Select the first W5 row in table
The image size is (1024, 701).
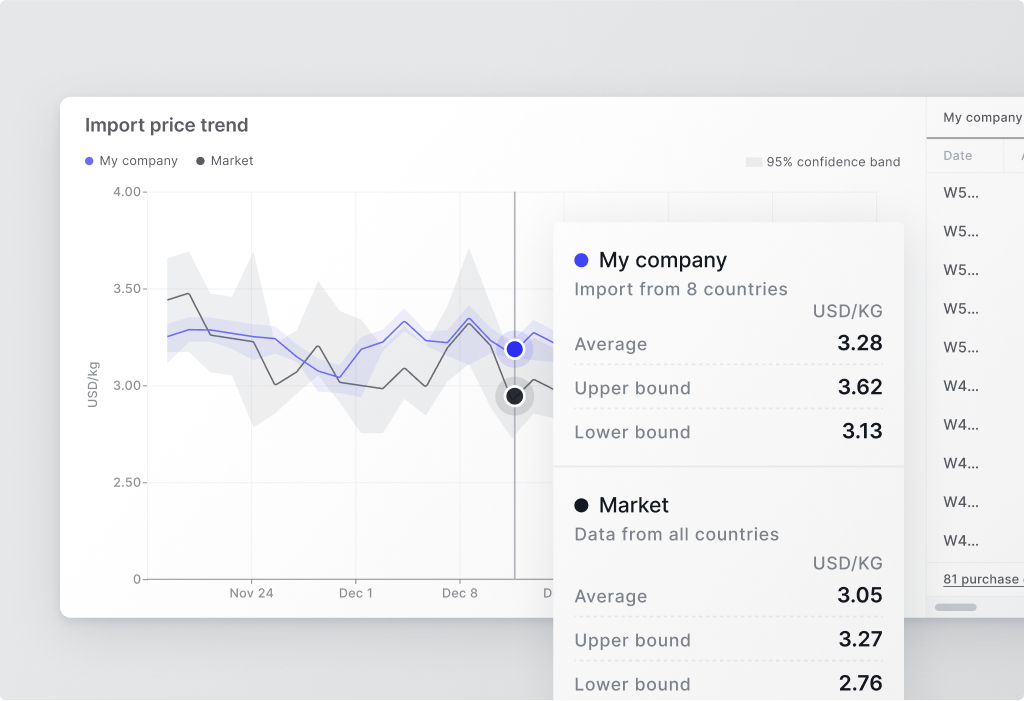click(x=961, y=193)
